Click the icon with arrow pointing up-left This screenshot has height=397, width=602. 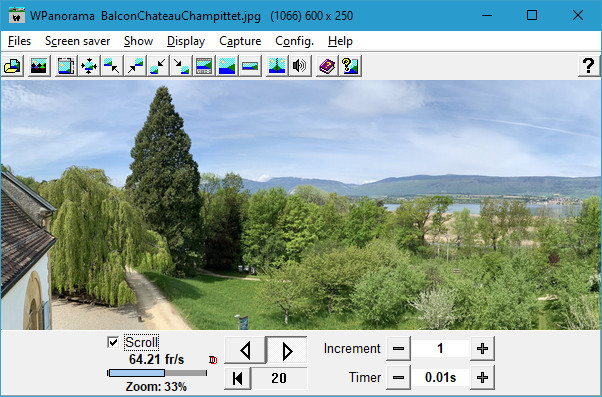[112, 66]
